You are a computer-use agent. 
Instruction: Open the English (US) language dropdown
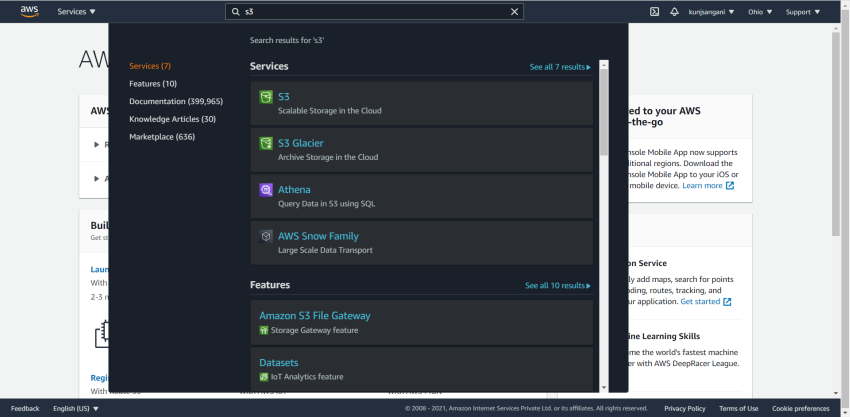coord(76,408)
